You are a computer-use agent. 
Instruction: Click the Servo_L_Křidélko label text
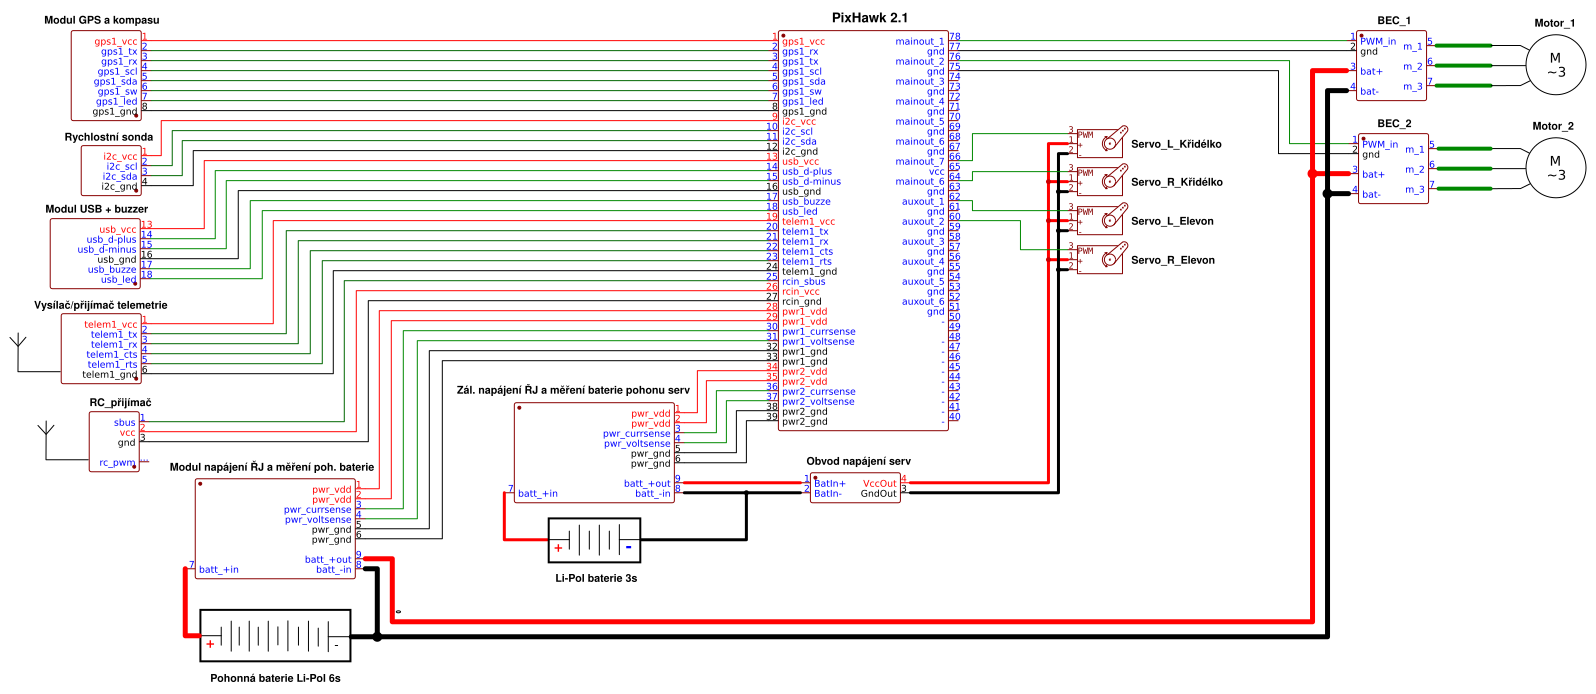(1176, 144)
